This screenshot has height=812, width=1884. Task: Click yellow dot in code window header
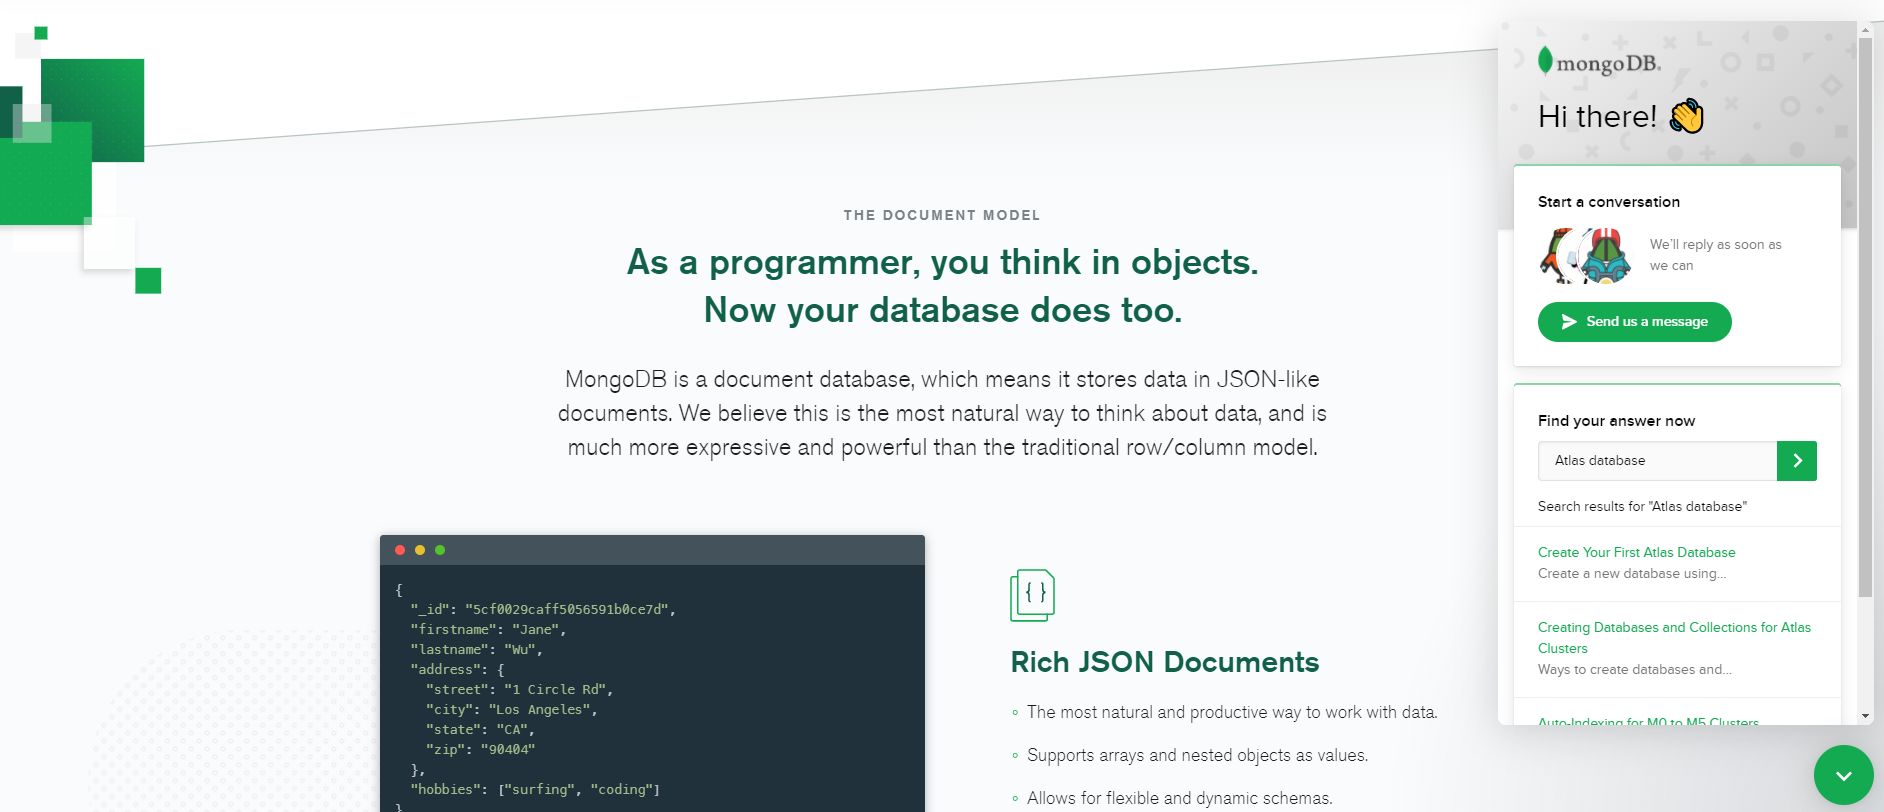(420, 550)
